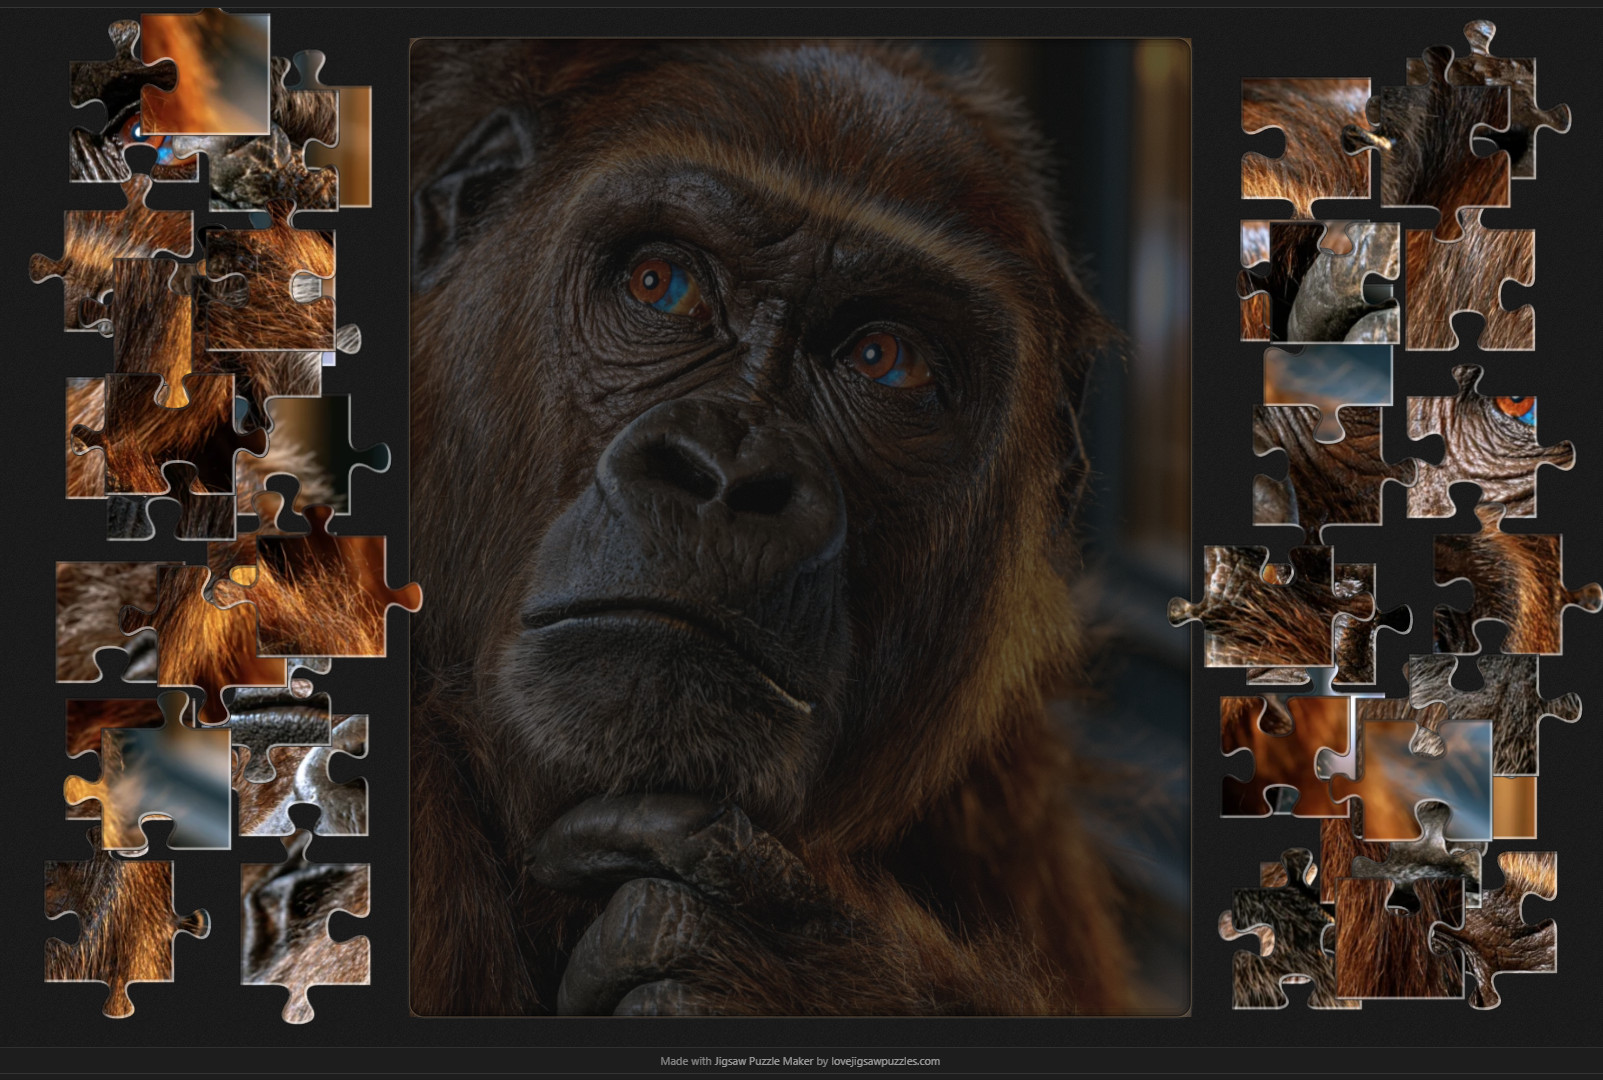Visit lovejigsawpuzzles.com from the footer

pyautogui.click(x=885, y=1061)
